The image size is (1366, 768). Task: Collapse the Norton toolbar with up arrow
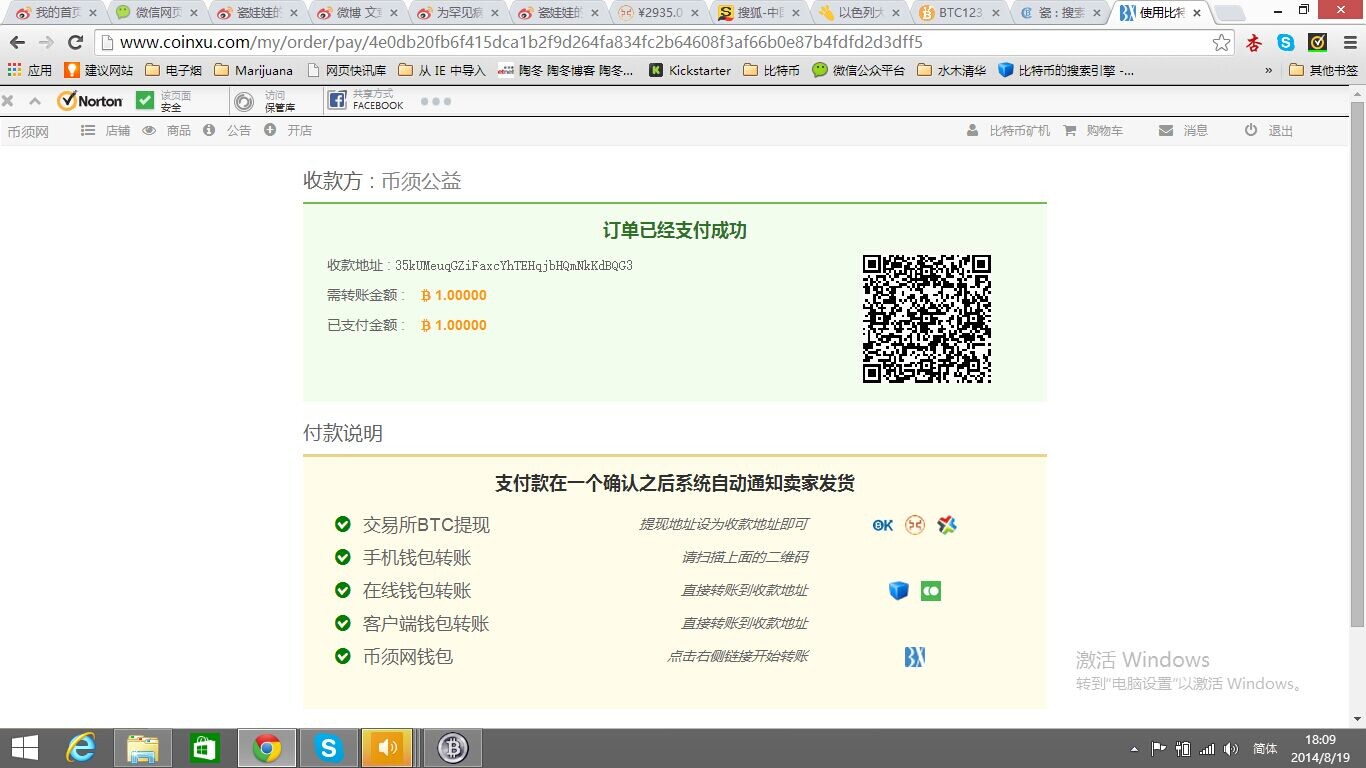click(35, 101)
